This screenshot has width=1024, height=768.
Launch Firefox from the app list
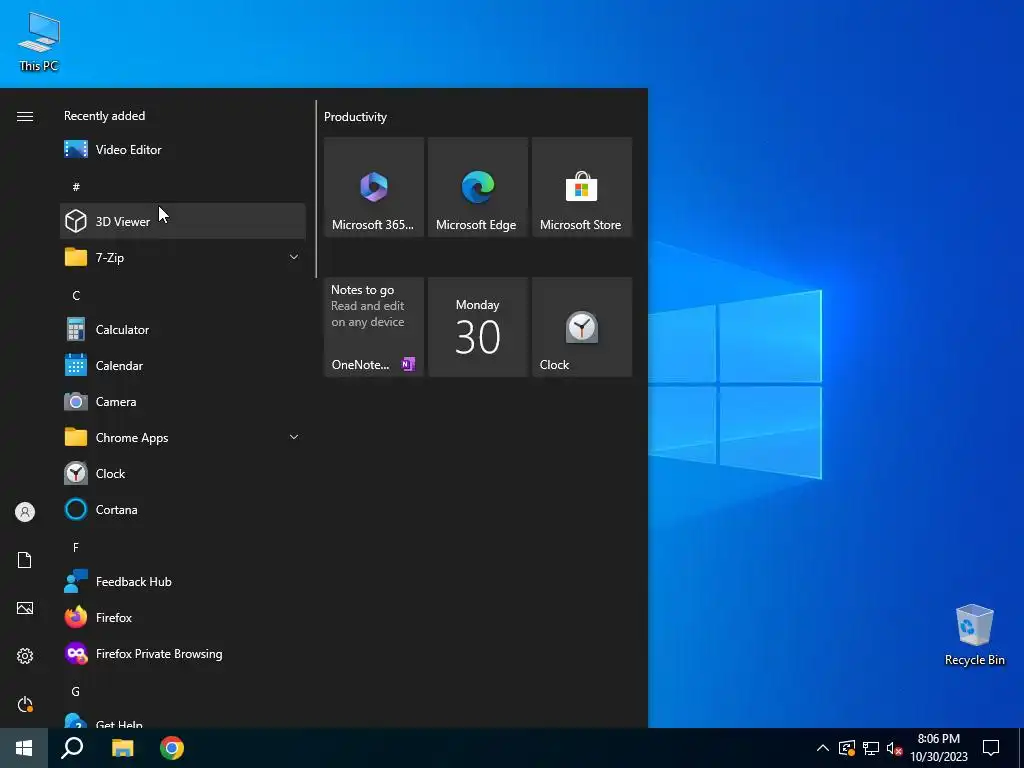click(182, 618)
